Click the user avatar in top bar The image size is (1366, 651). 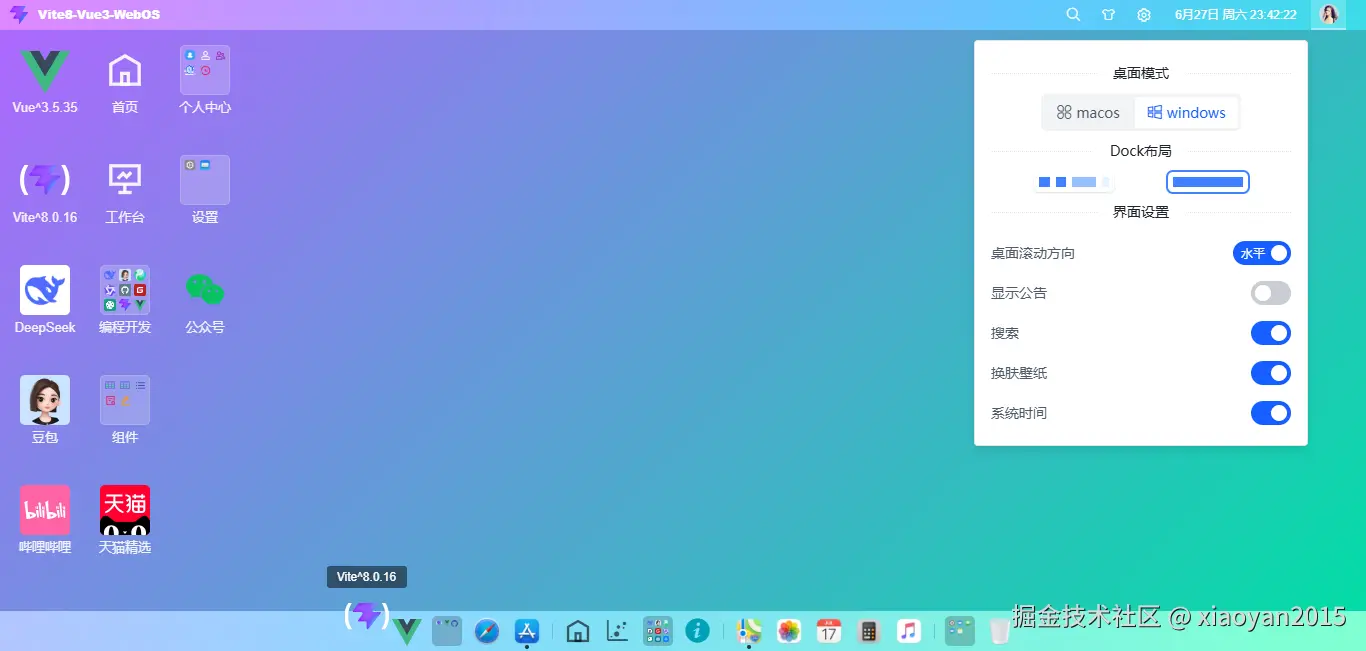1329,15
